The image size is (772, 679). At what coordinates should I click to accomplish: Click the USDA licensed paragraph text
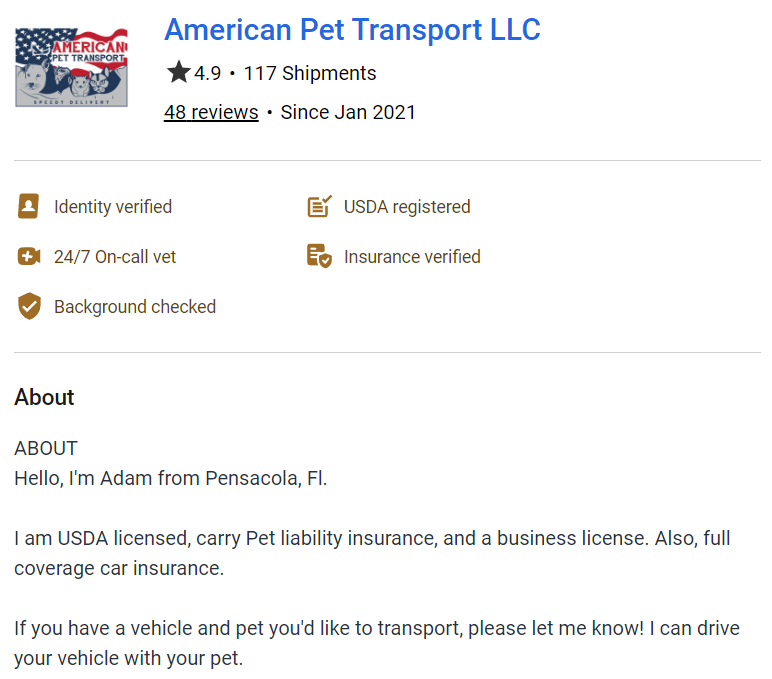coord(372,553)
